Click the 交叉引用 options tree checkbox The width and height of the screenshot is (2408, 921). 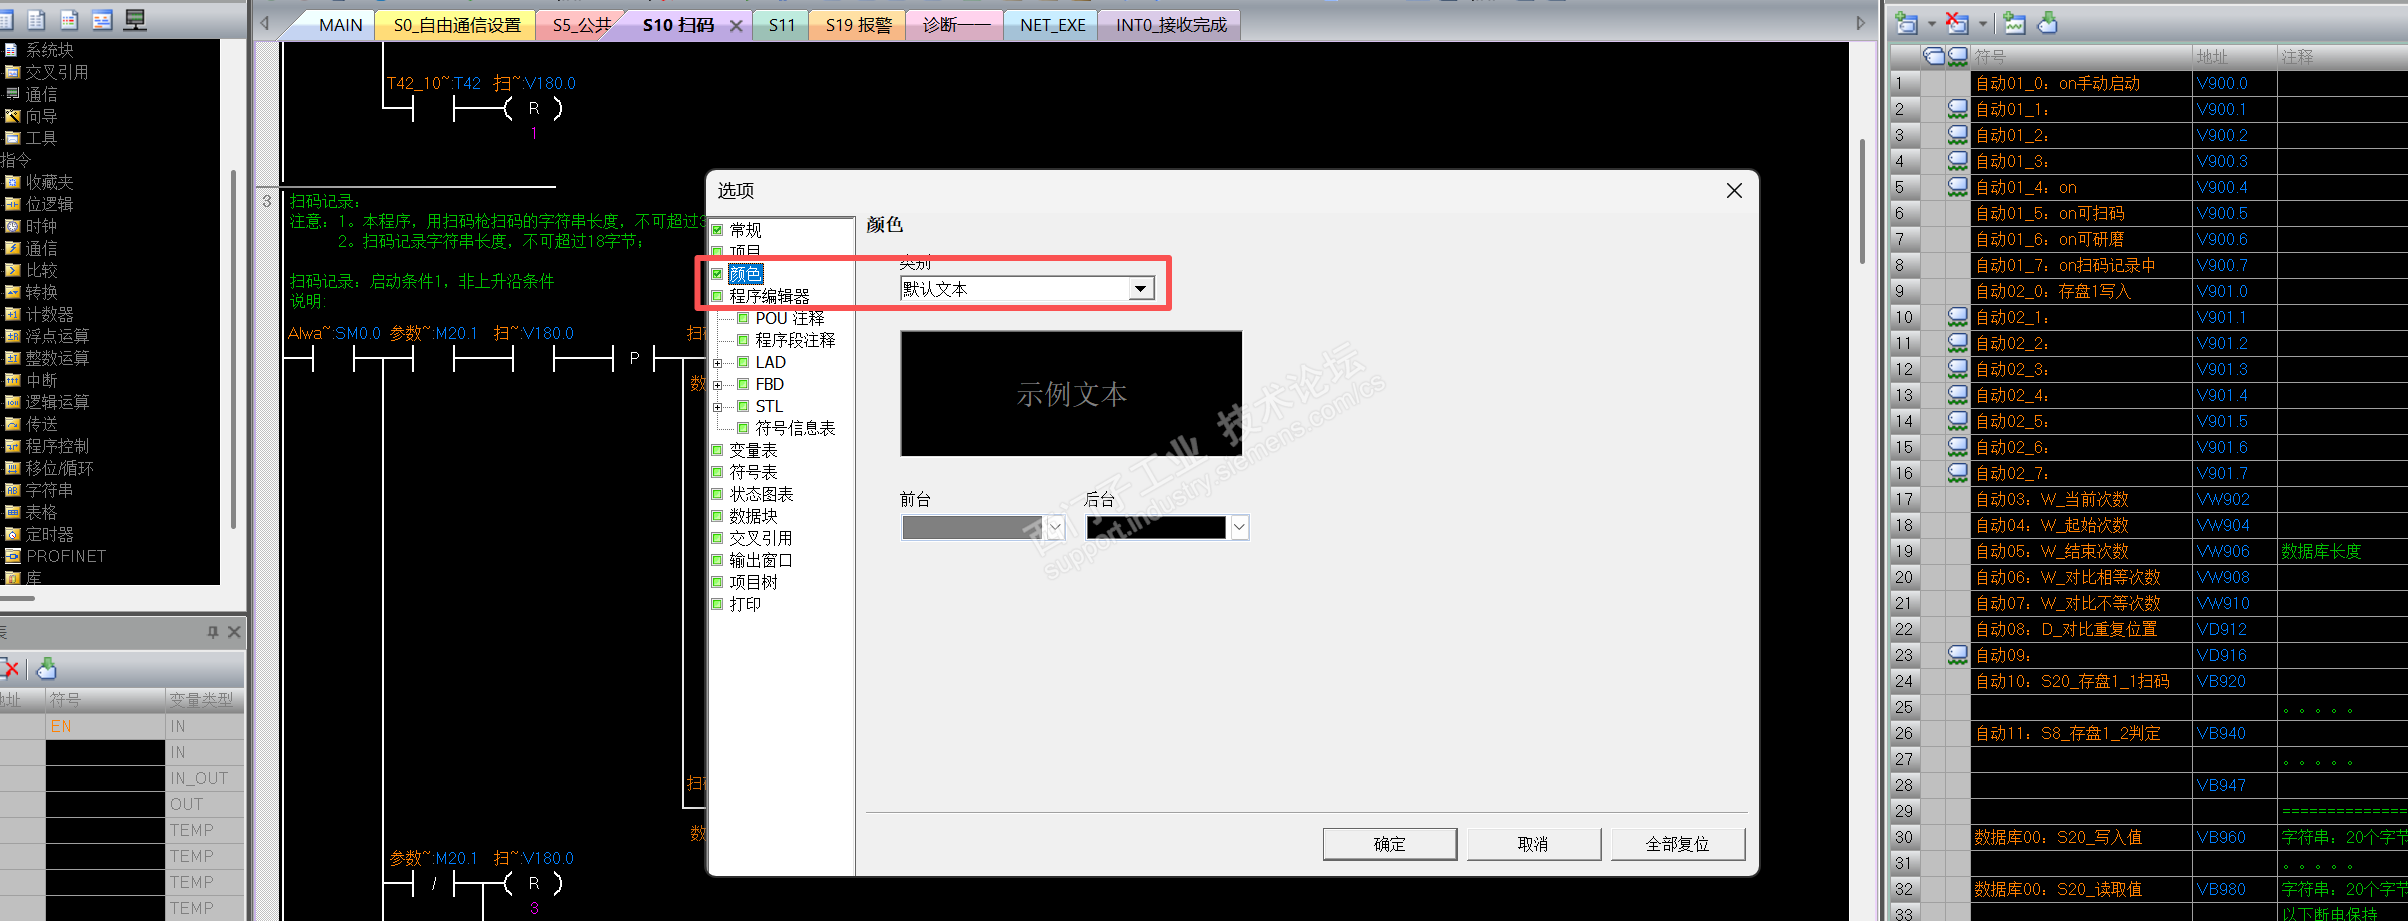click(x=717, y=538)
